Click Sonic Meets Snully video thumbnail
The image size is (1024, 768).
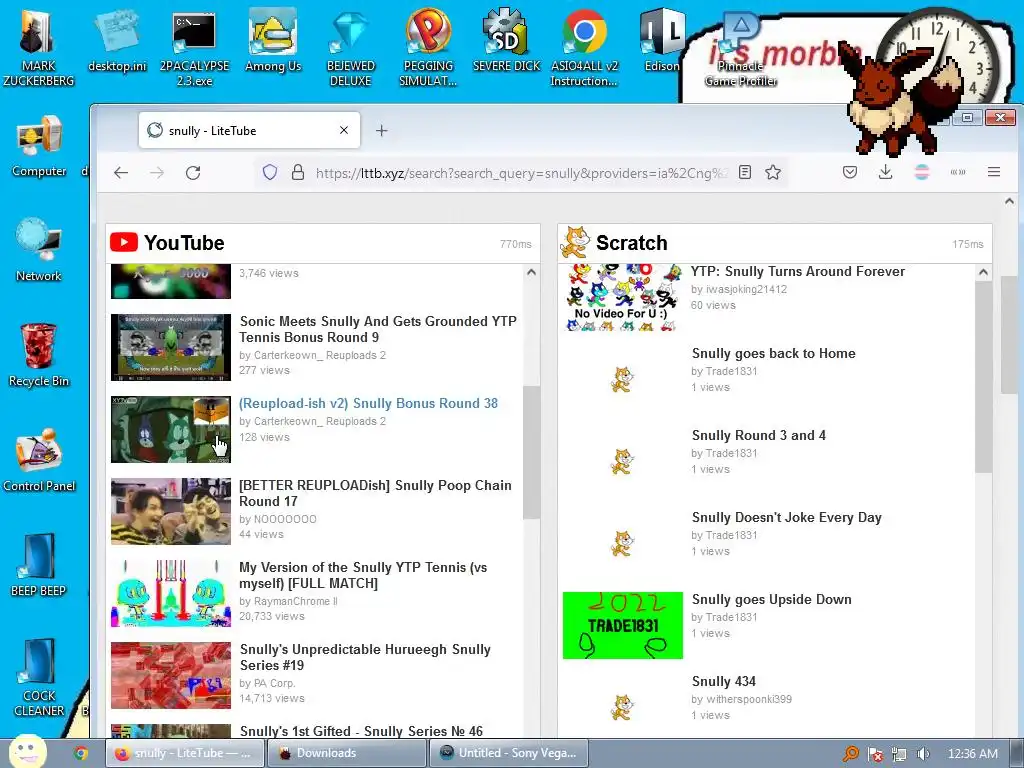pos(170,347)
